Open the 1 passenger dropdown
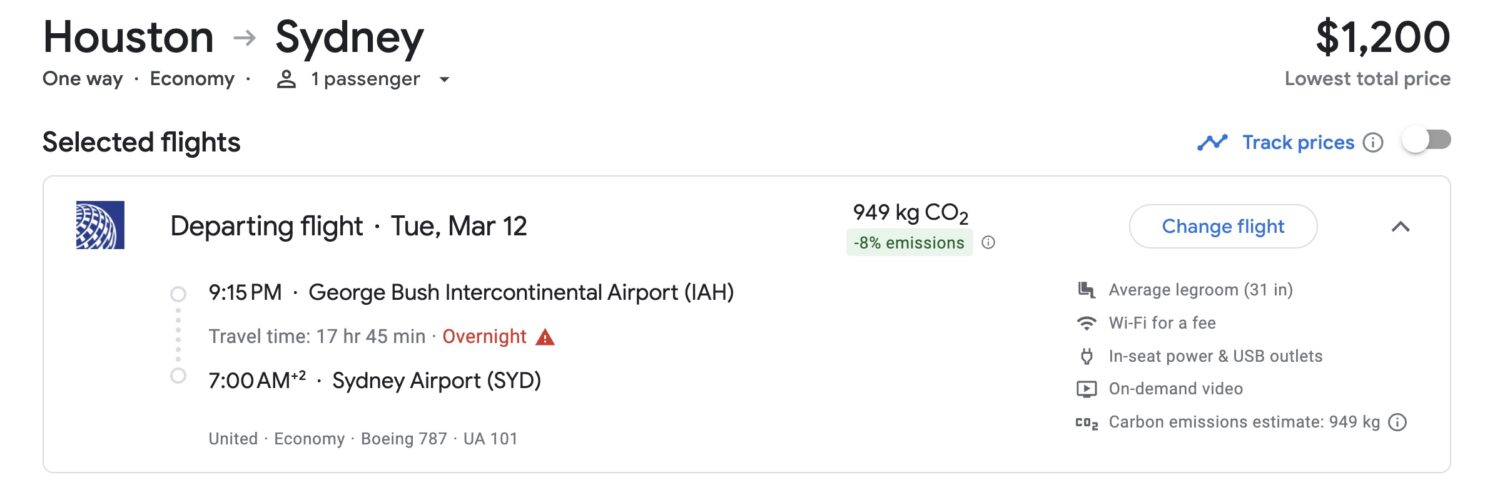1500x502 pixels. (444, 80)
